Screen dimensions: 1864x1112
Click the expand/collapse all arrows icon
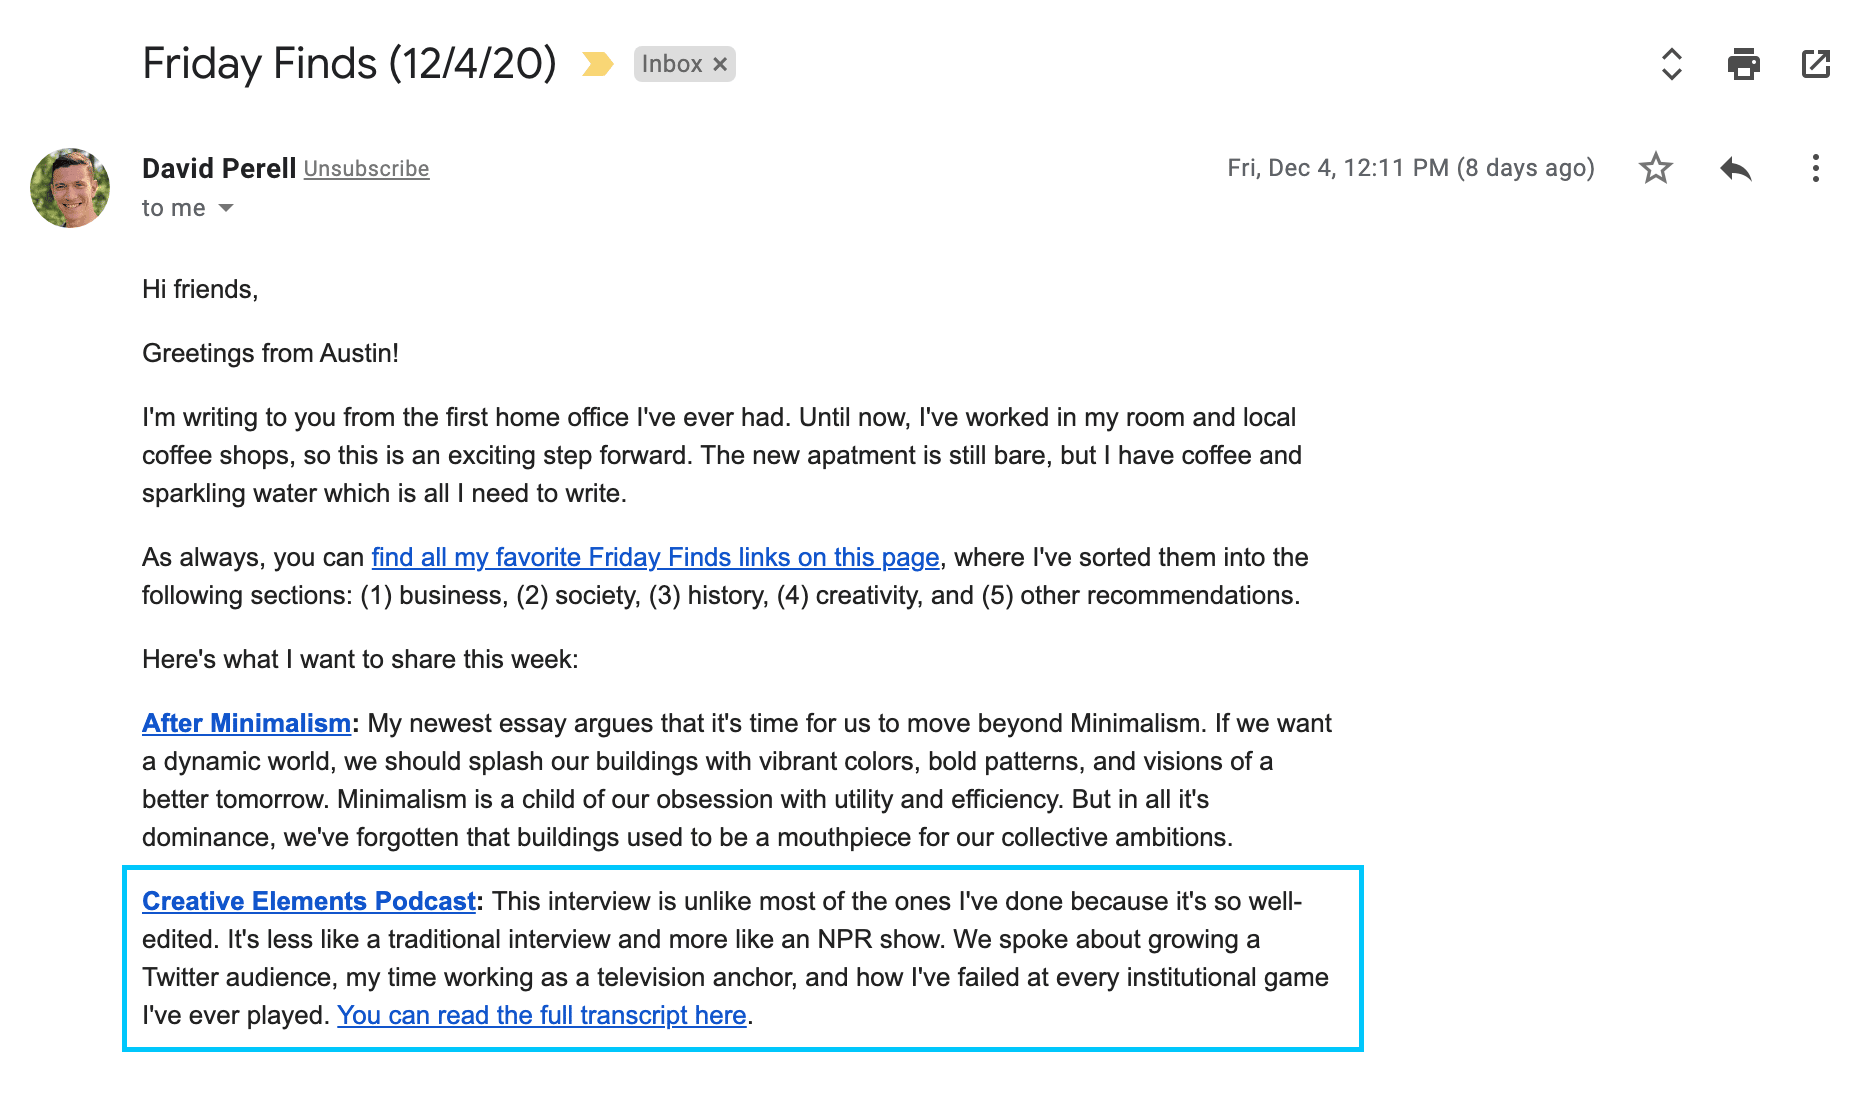[1671, 64]
